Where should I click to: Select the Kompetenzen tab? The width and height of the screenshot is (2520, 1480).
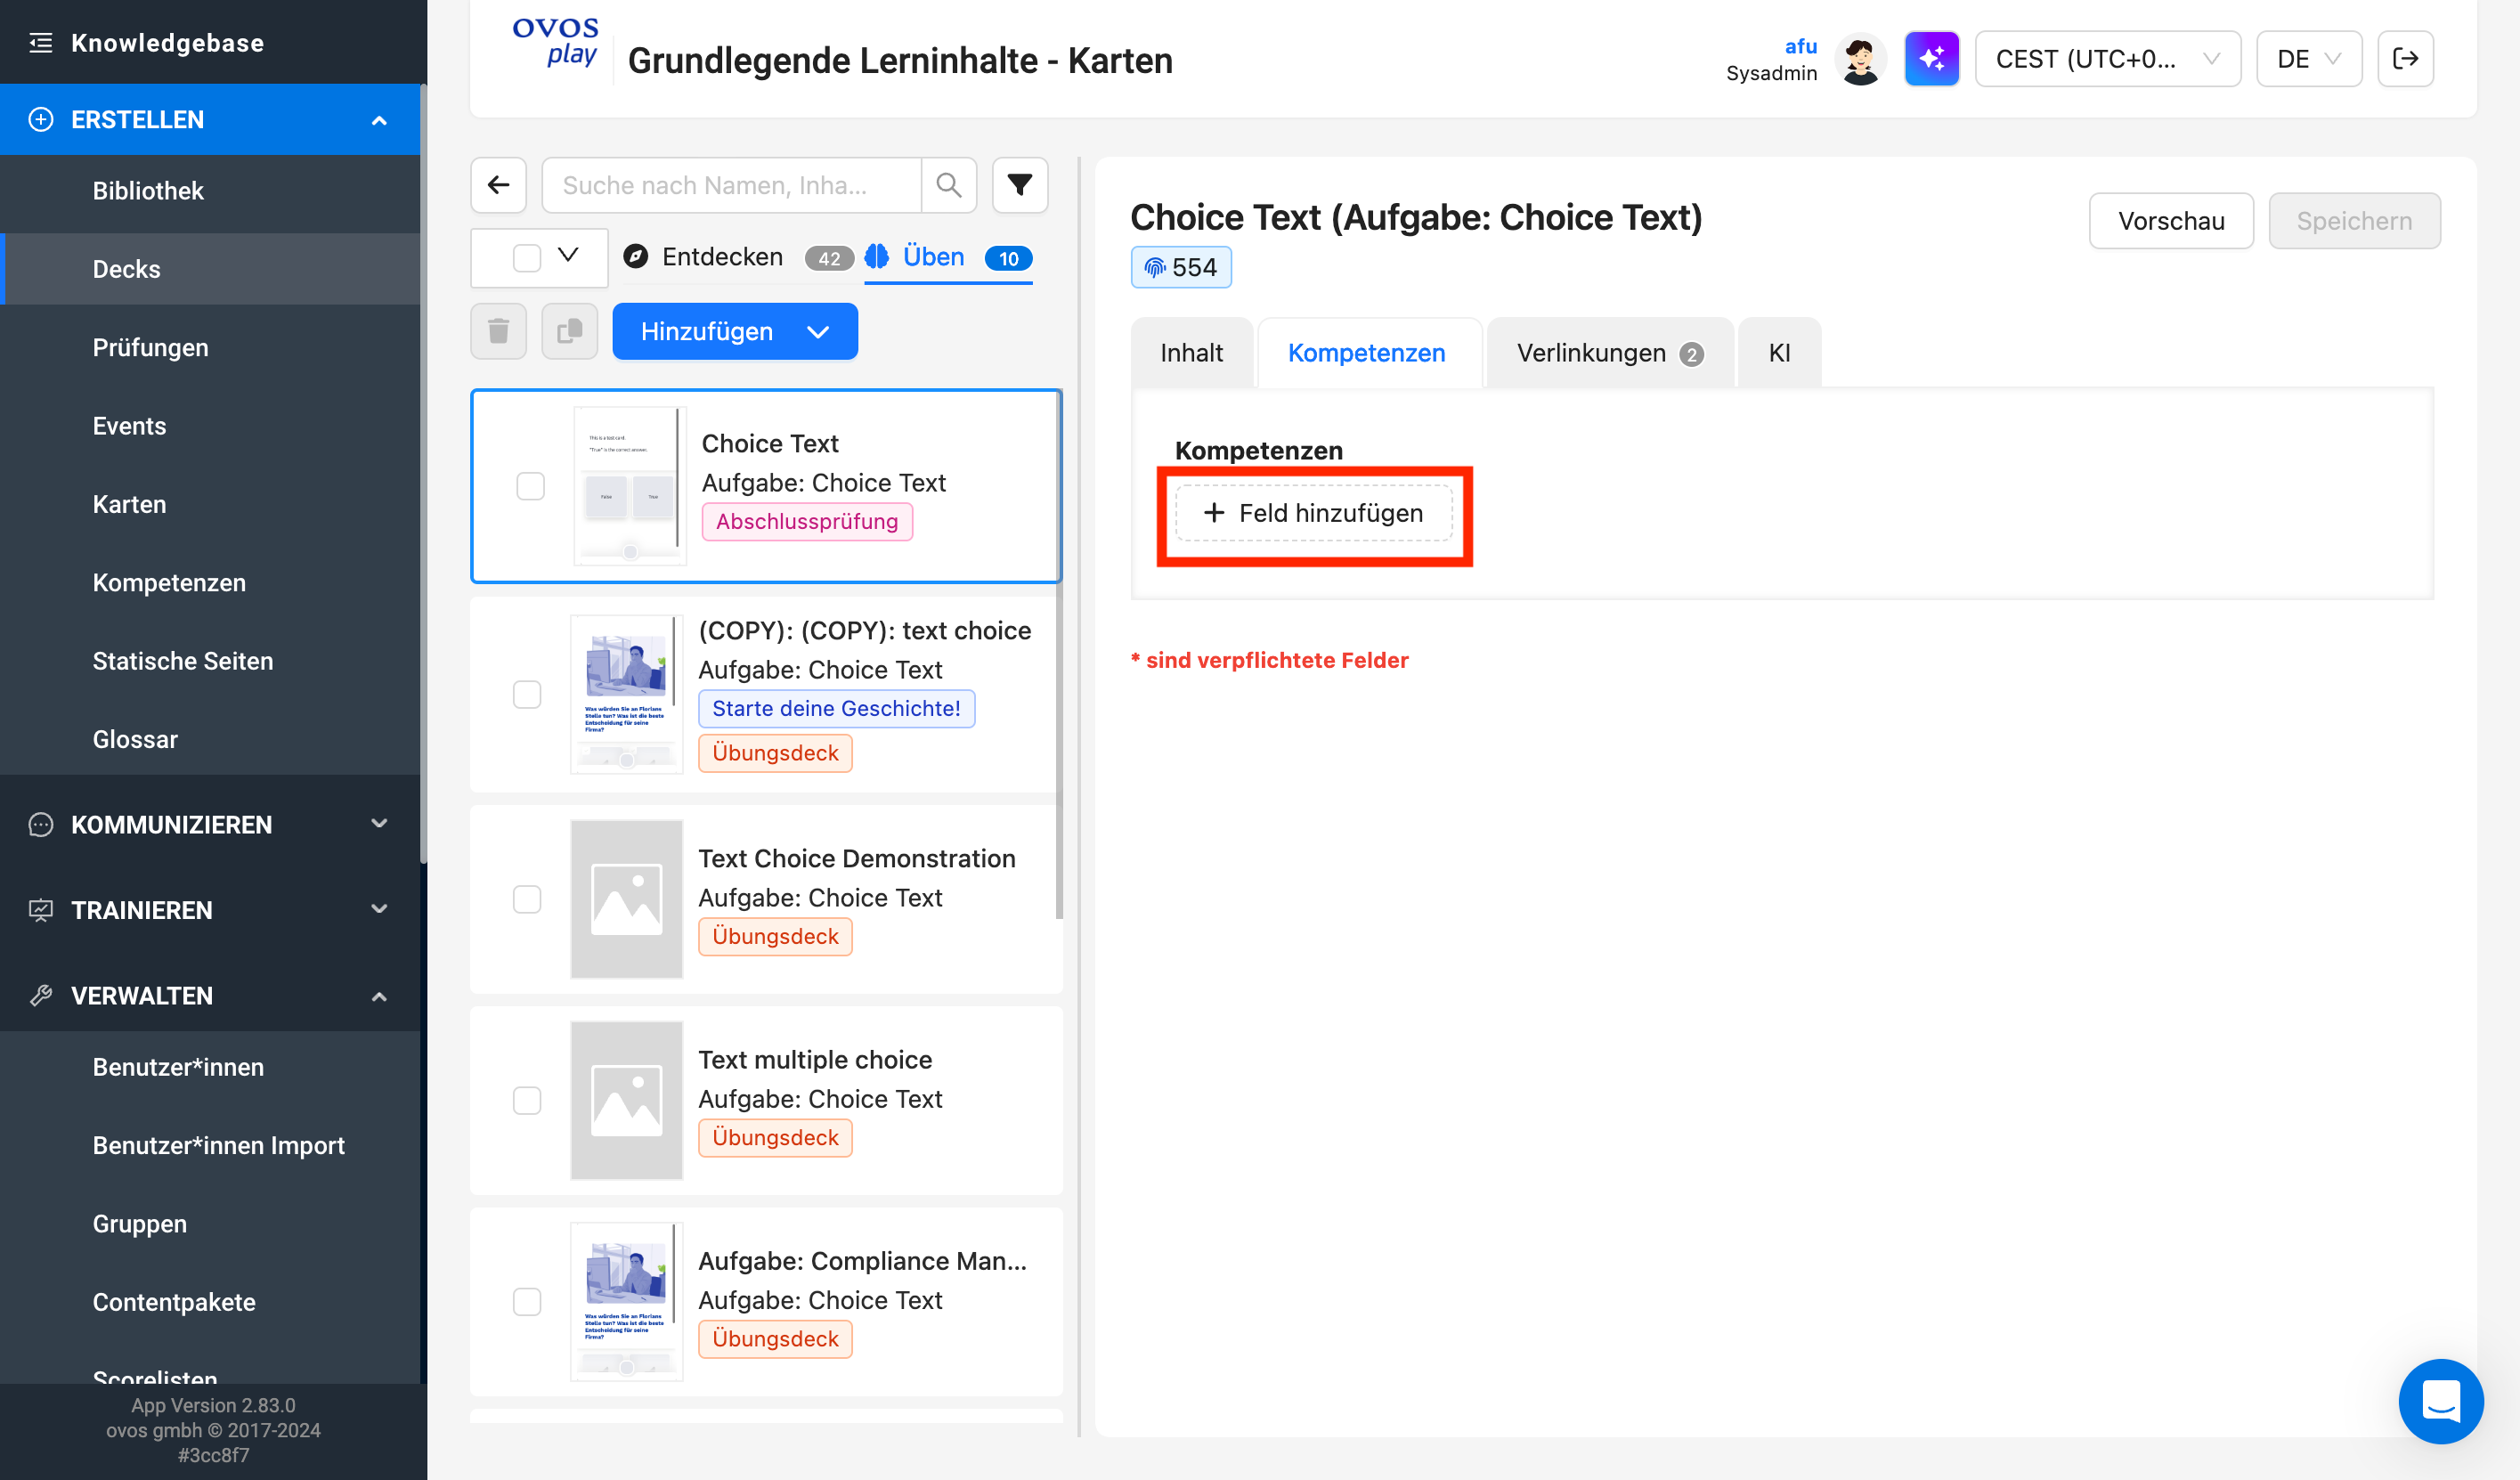(x=1366, y=353)
